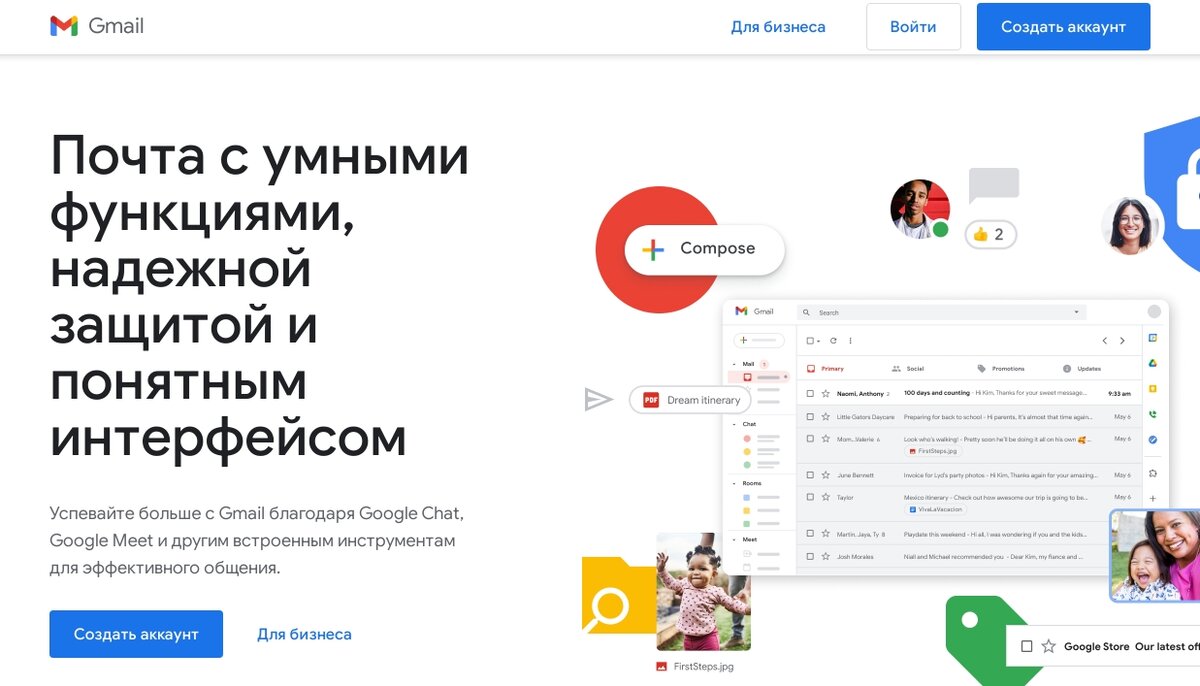Open the Social inbox tab
Screen dimensions: 1200x686
coord(915,368)
